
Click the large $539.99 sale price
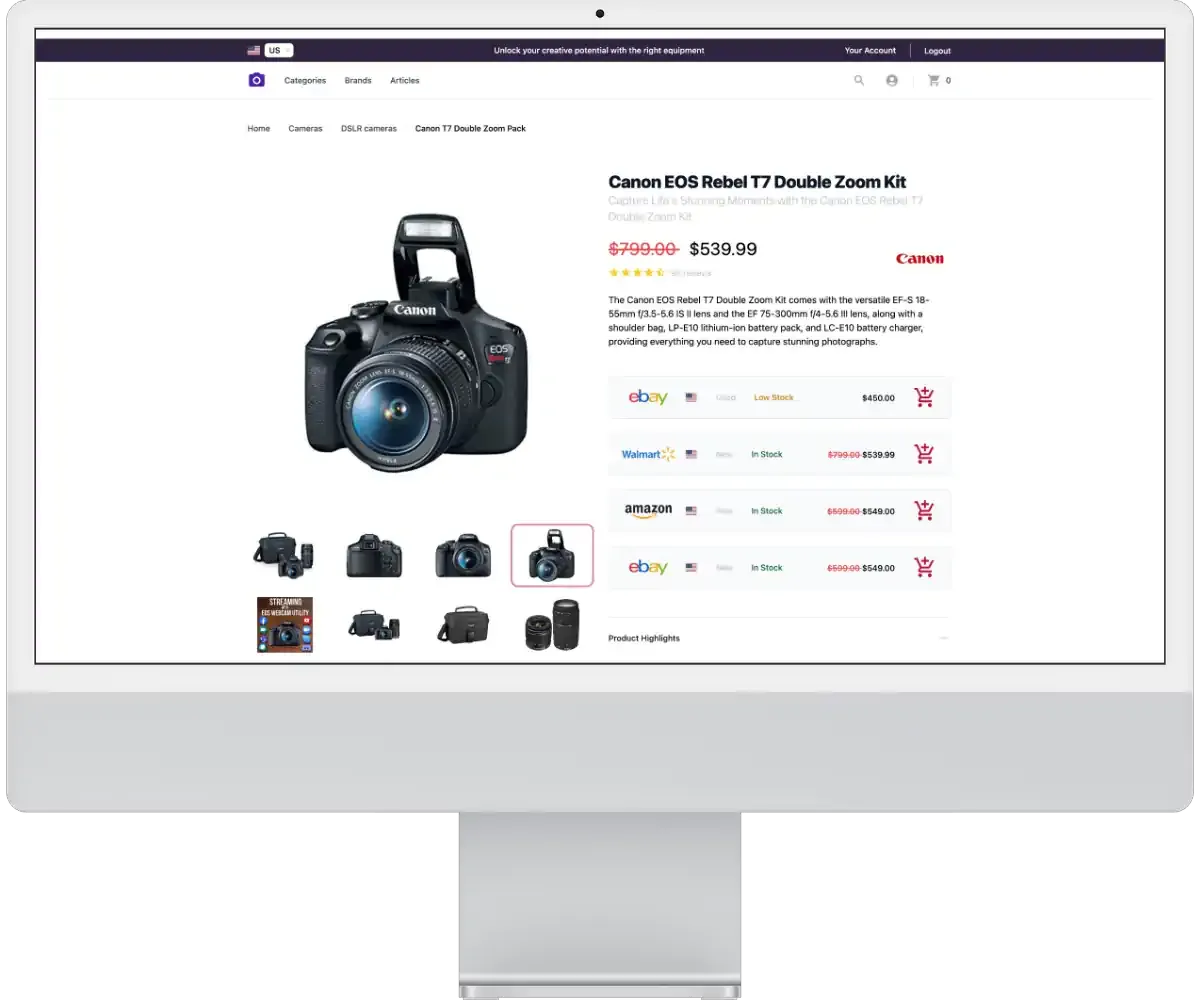pyautogui.click(x=724, y=249)
